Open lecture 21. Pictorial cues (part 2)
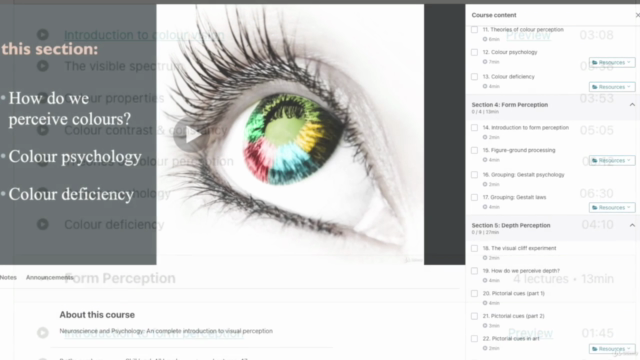The image size is (640, 360). pos(513,316)
